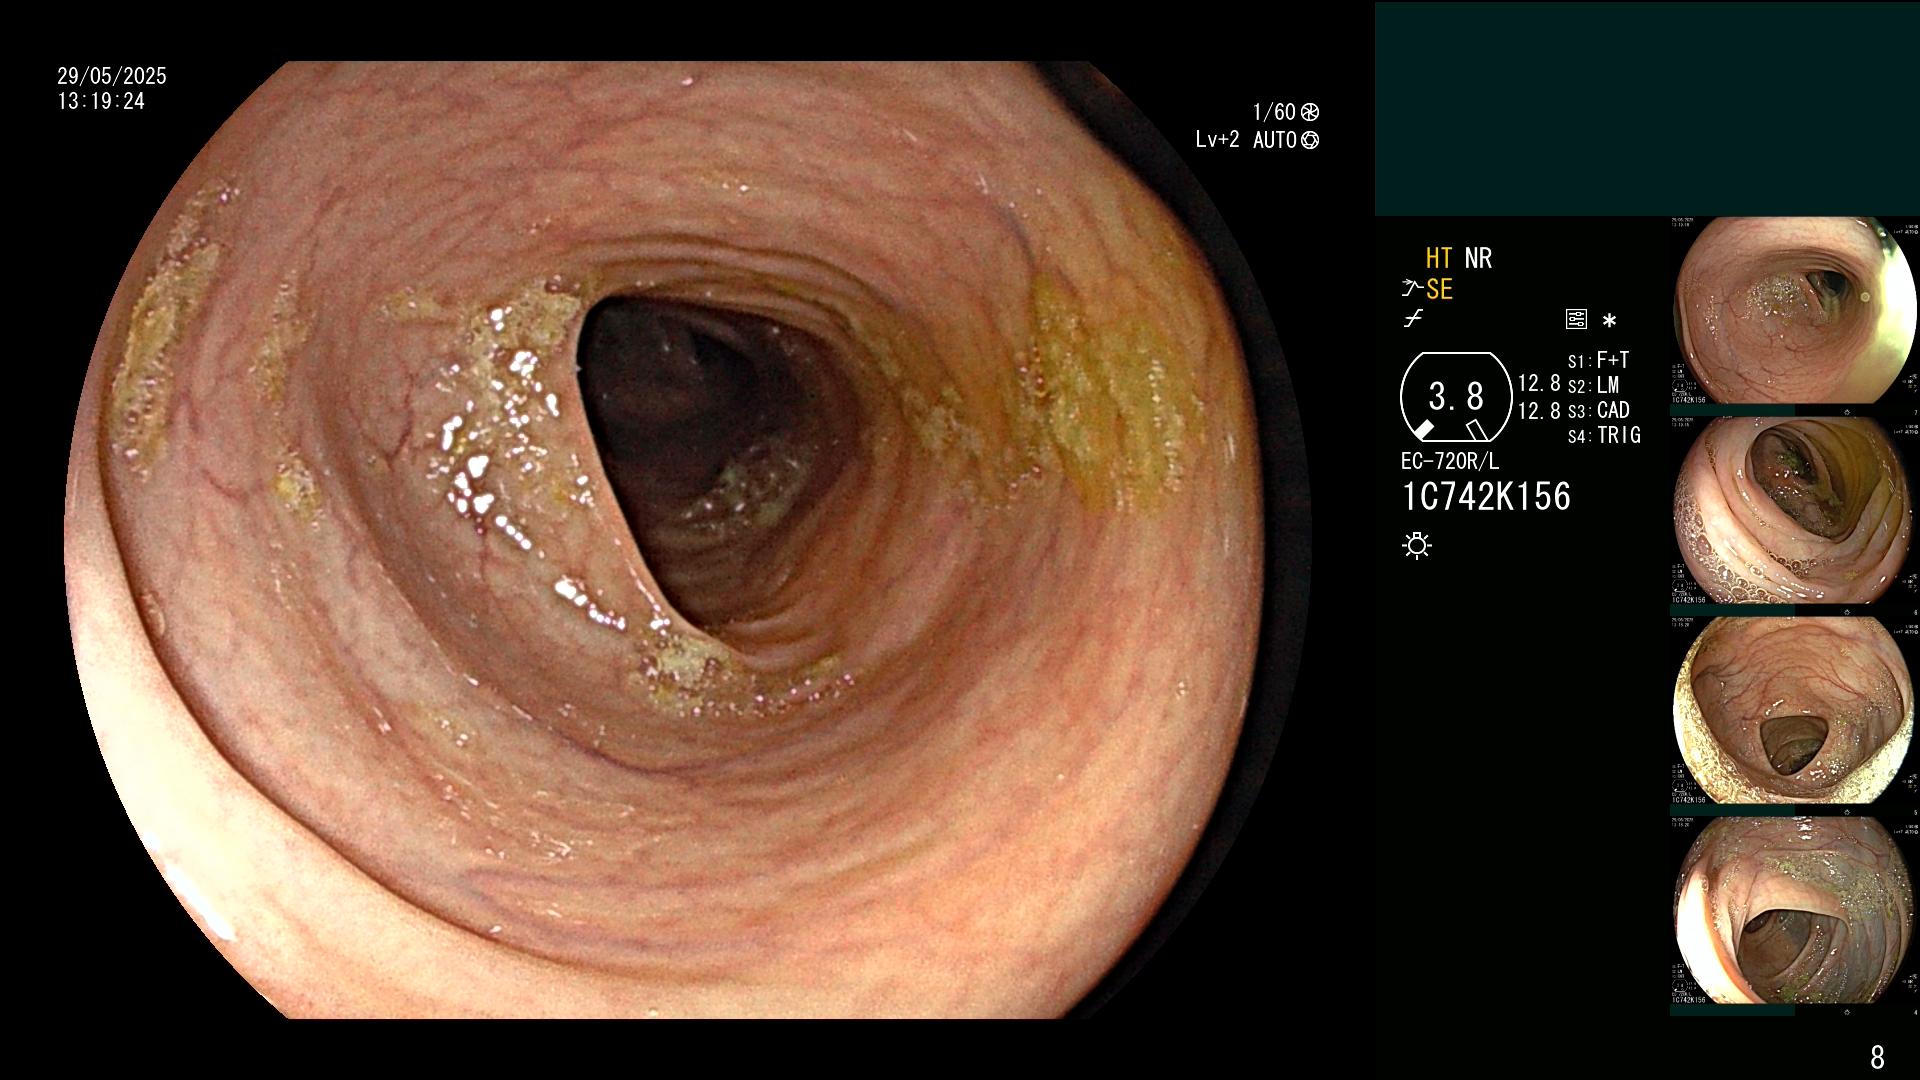Click the tone curve icon below SE
Screen dimensions: 1920x1080
tap(1413, 319)
